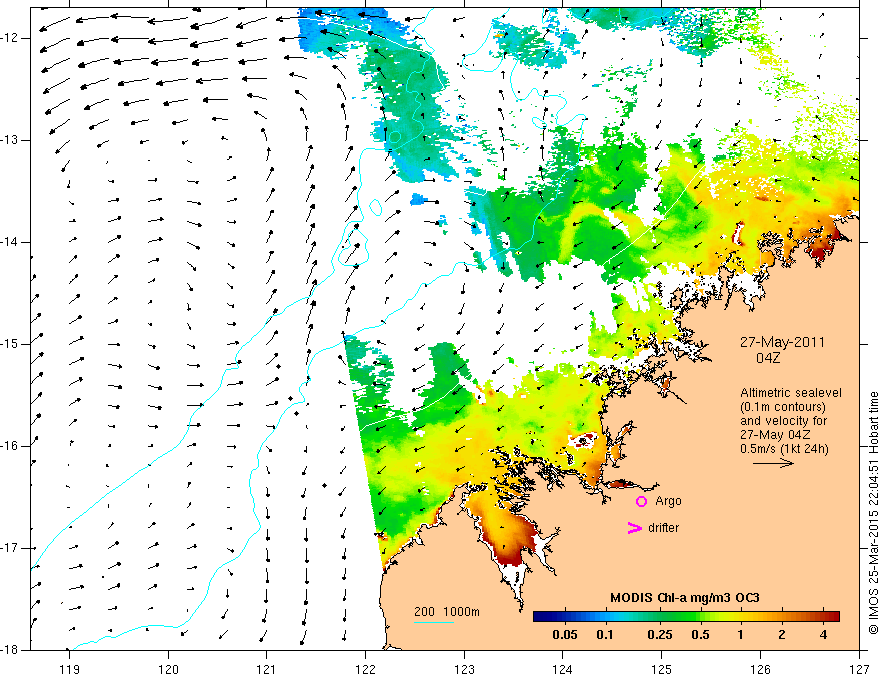Click the '0.5m/s (1kt 24h)' scale text
The height and width of the screenshot is (680, 880).
785,449
